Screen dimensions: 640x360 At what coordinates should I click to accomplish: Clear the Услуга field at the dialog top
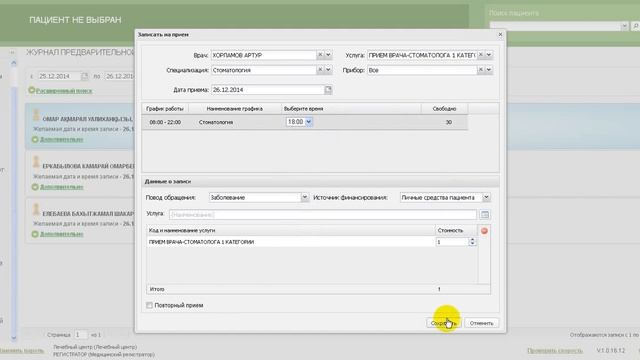[481, 55]
